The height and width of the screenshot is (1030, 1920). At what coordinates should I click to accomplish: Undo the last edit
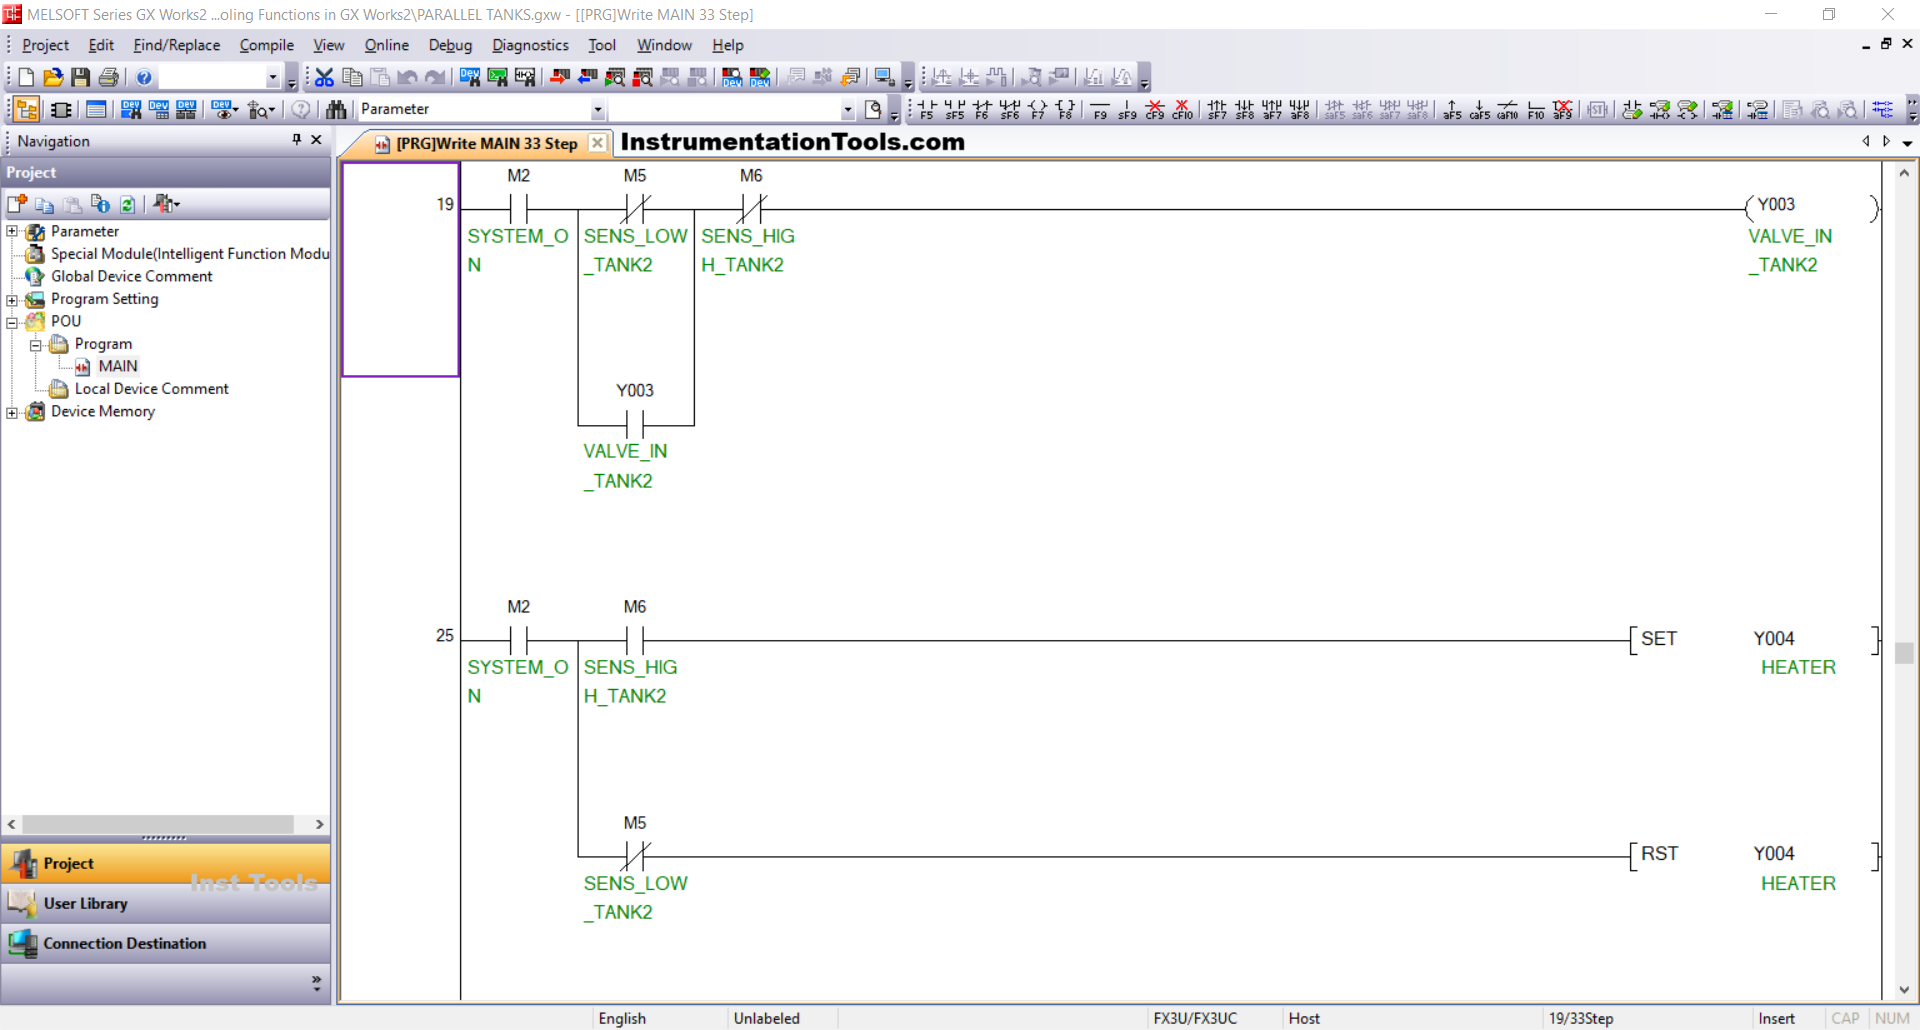(407, 77)
